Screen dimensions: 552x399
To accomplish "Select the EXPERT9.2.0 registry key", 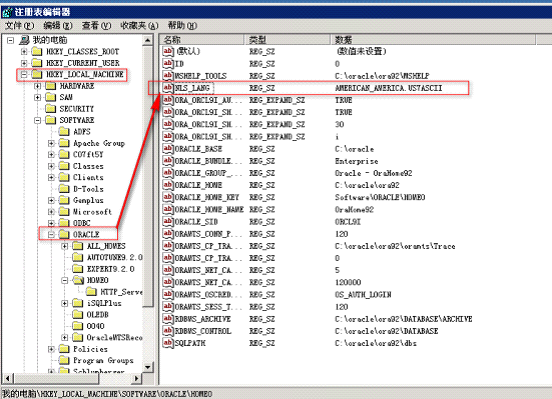I will [111, 269].
